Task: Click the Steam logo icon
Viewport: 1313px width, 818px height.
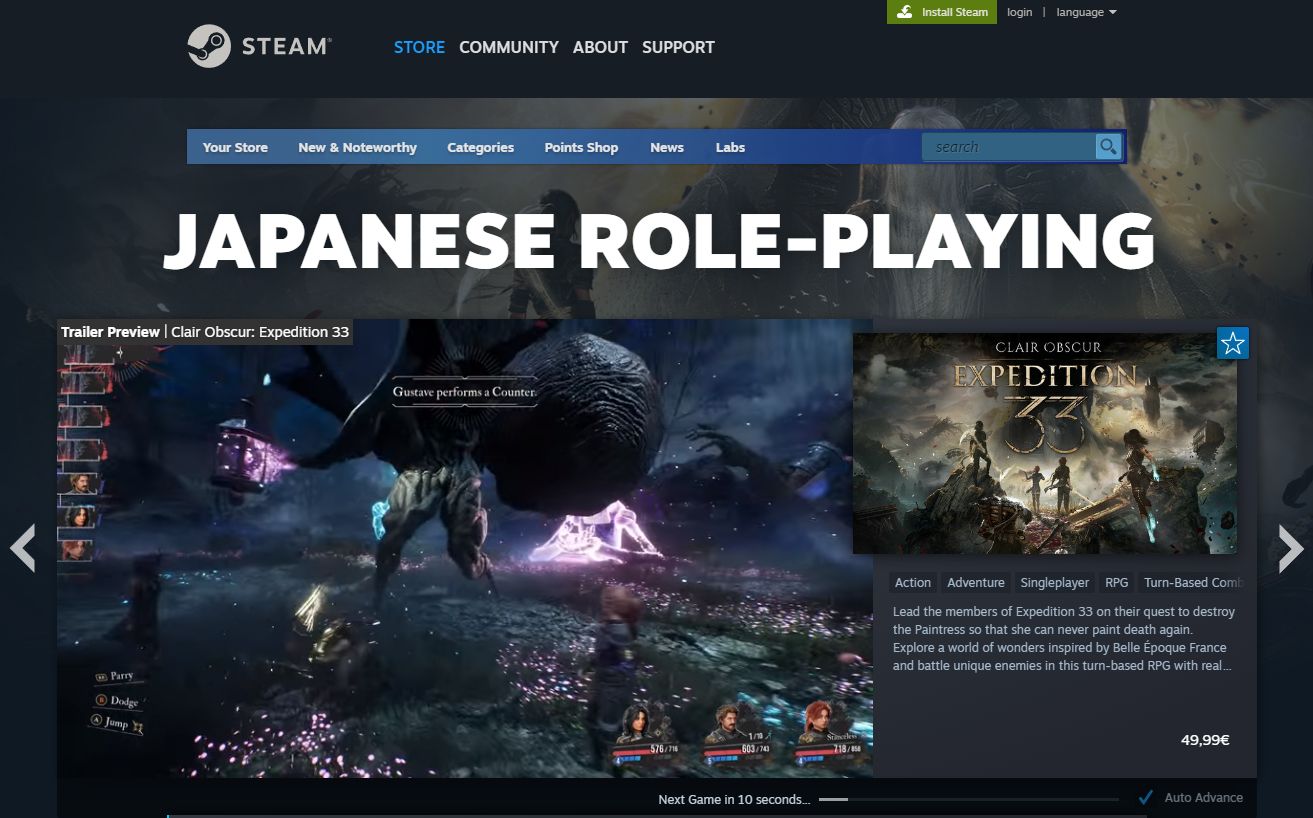Action: tap(209, 47)
